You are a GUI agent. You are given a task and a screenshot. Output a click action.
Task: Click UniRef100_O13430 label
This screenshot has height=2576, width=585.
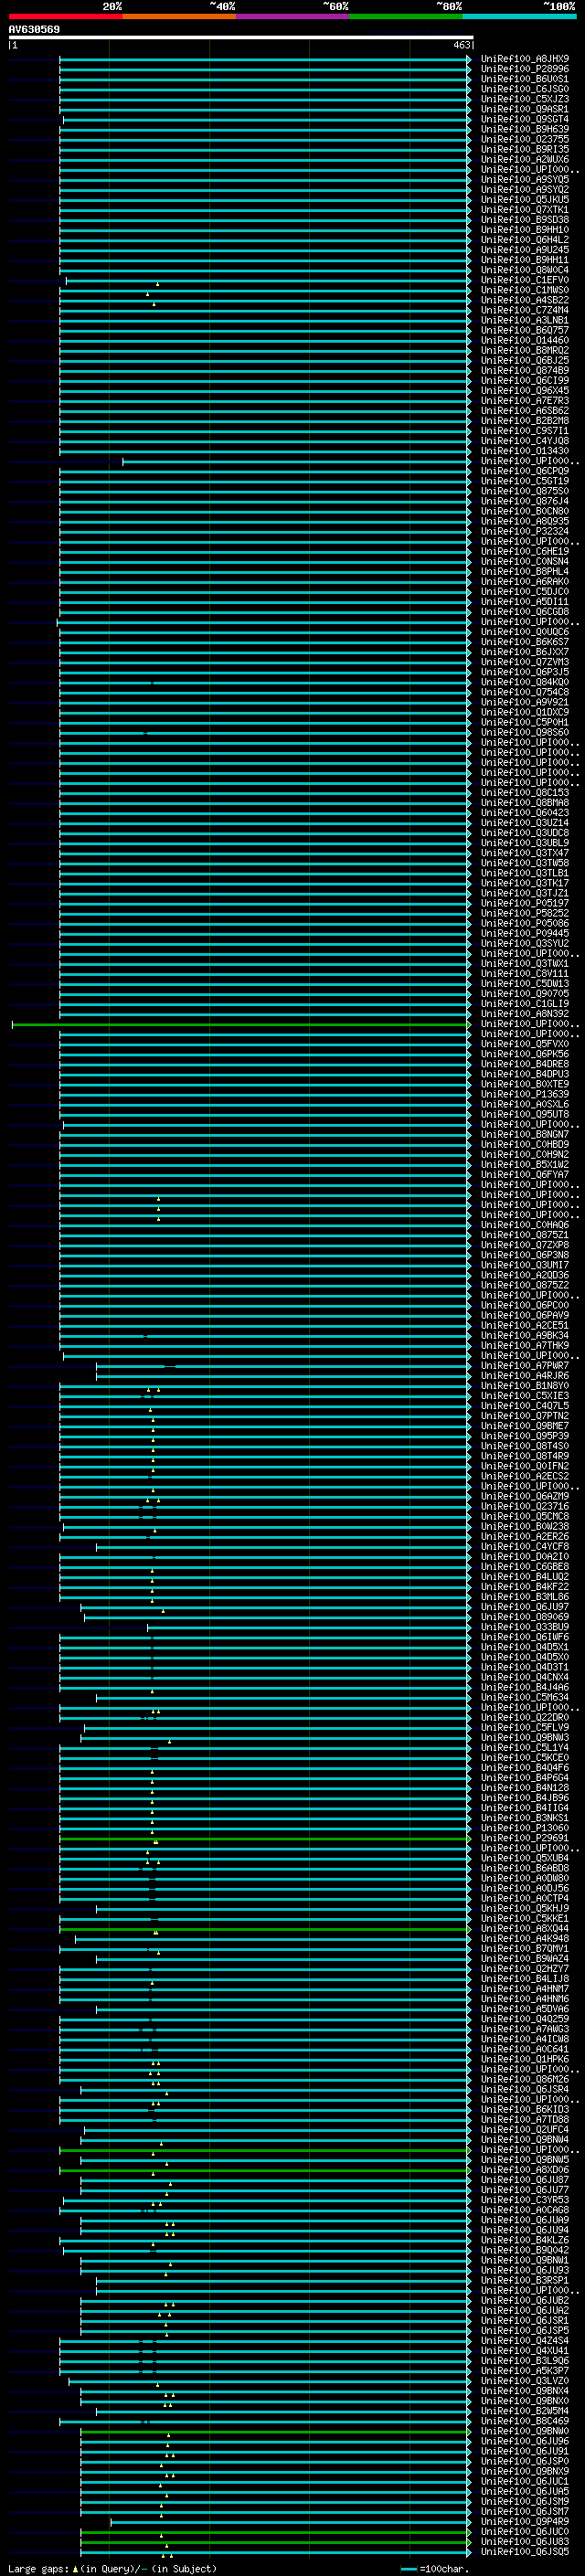click(525, 451)
